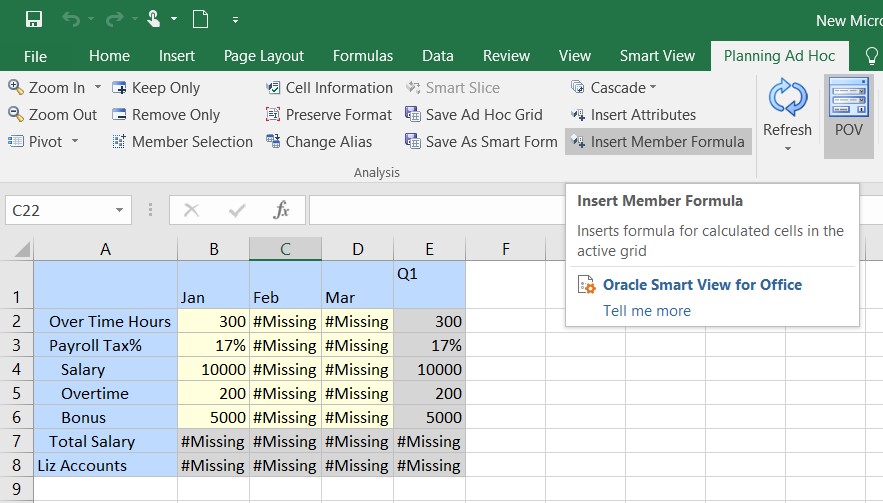Click the Insert Function fx button

tap(282, 211)
